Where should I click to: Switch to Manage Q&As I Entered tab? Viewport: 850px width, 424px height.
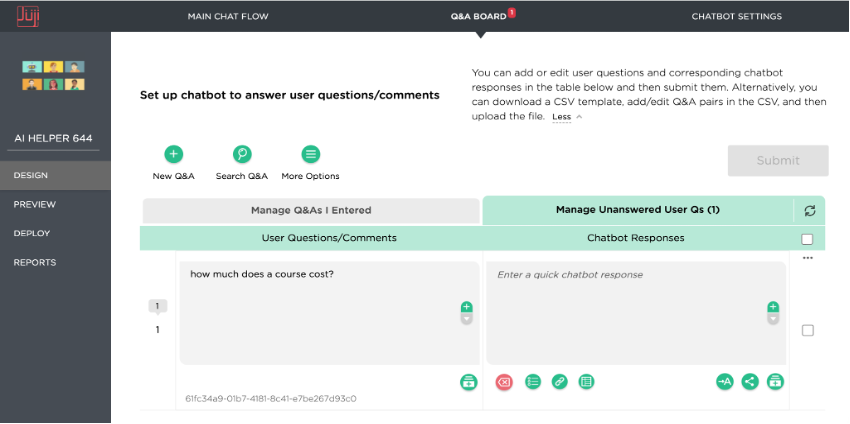point(311,210)
